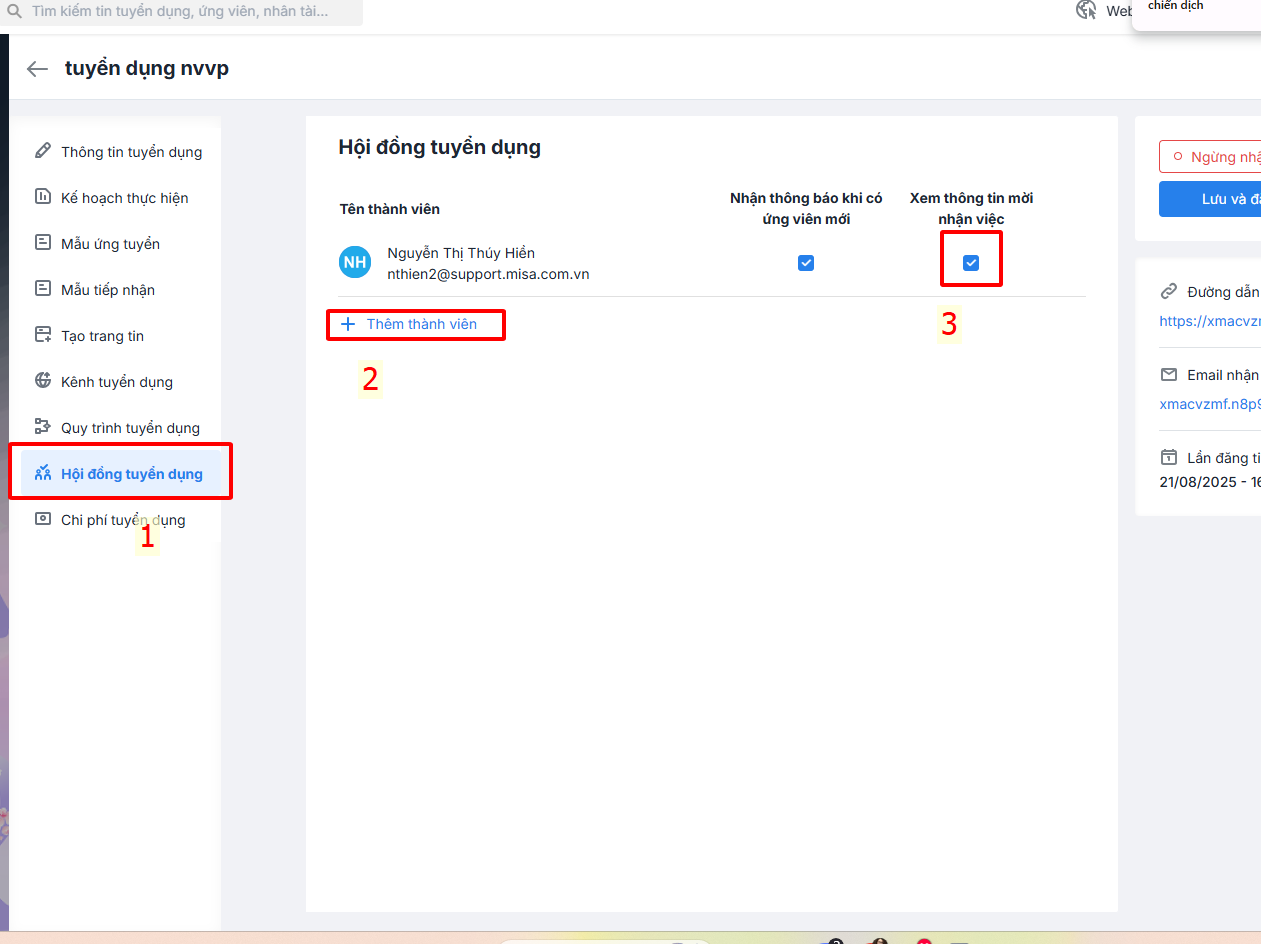Select Mẫu ứng tuyển in sidebar
Viewport: 1261px width, 944px height.
tap(120, 244)
